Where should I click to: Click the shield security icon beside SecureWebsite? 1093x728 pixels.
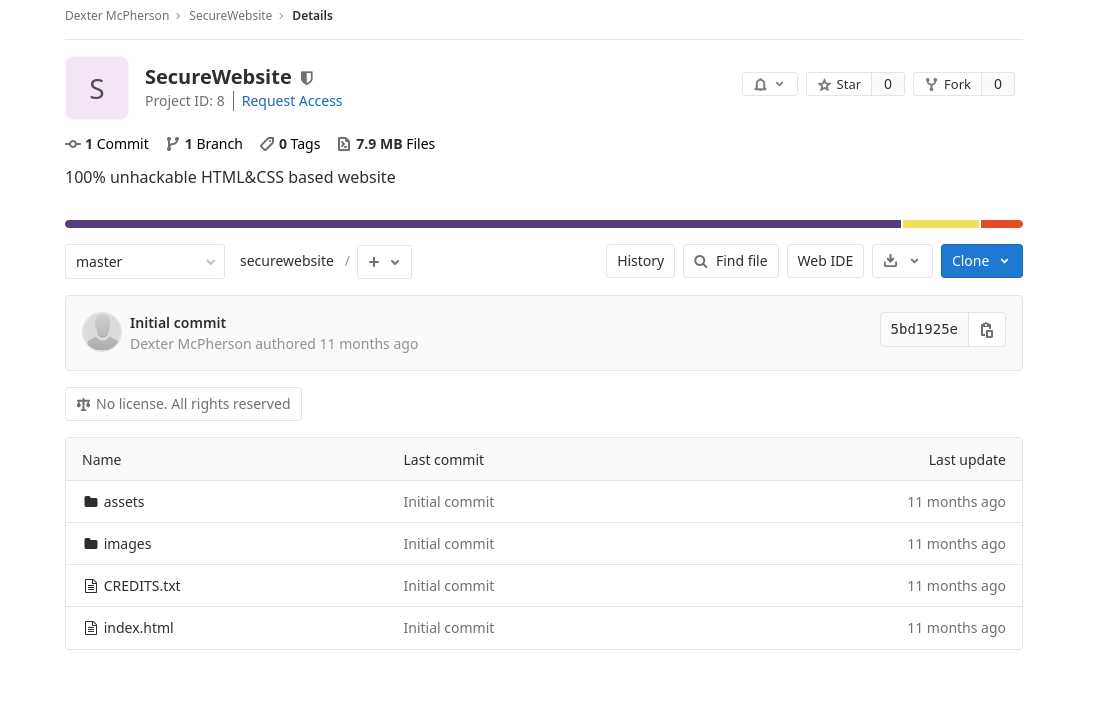[307, 78]
